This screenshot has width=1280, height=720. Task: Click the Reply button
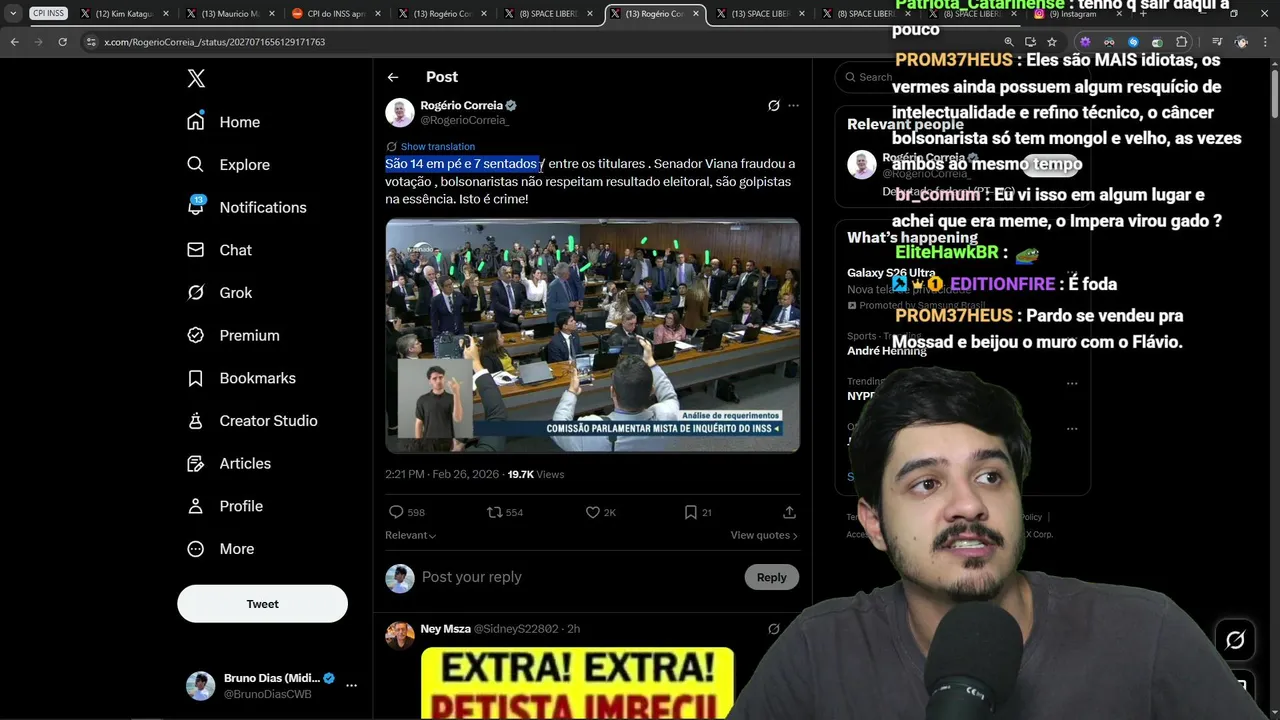pyautogui.click(x=771, y=577)
